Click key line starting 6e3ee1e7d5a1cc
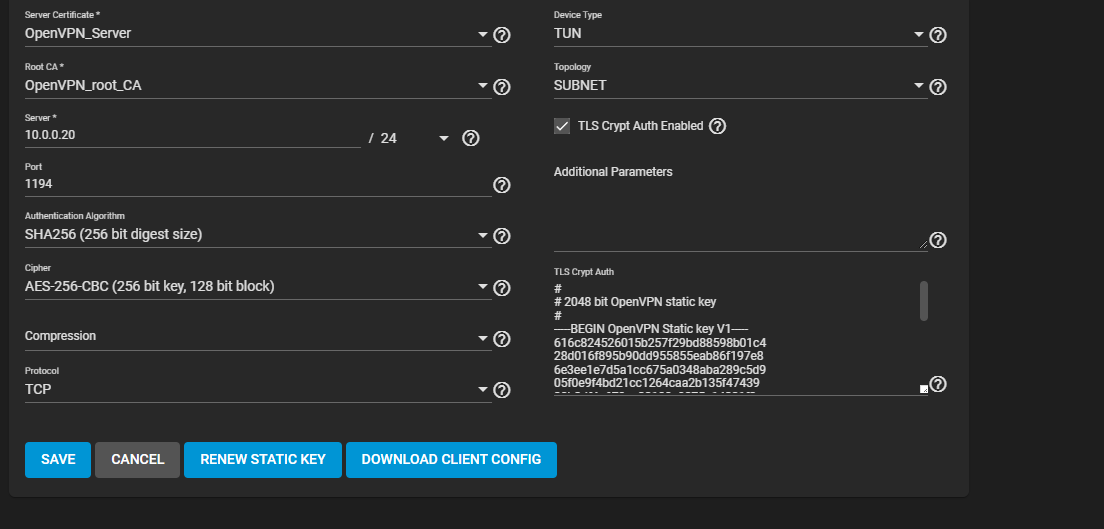Viewport: 1104px width, 529px height. 660,369
